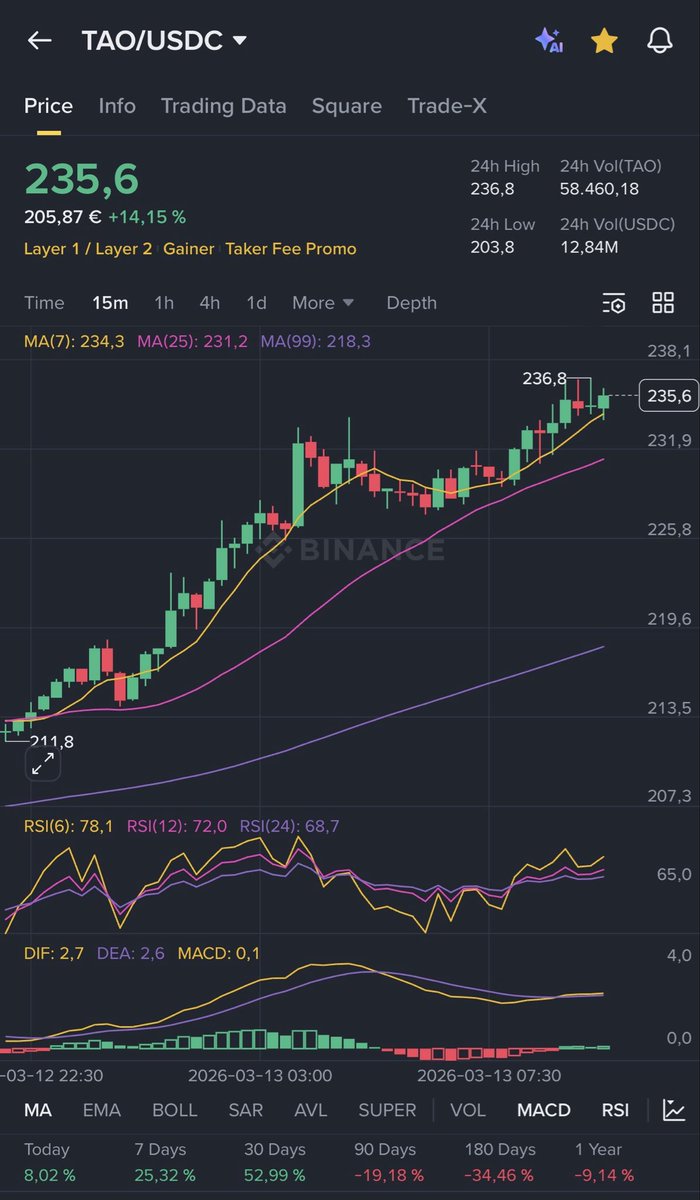The height and width of the screenshot is (1200, 700).
Task: Open price alerts bell icon
Action: click(659, 41)
